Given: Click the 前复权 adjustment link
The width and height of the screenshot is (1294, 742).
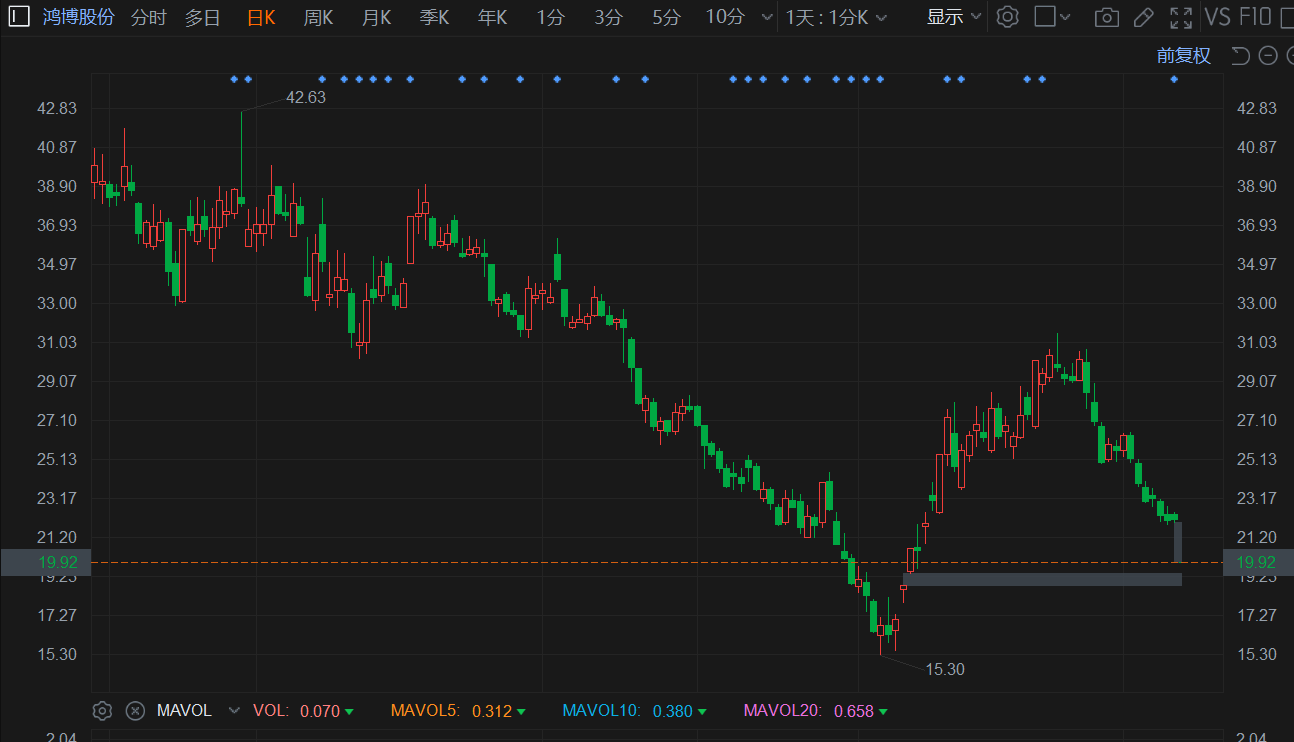Looking at the screenshot, I should (1183, 56).
